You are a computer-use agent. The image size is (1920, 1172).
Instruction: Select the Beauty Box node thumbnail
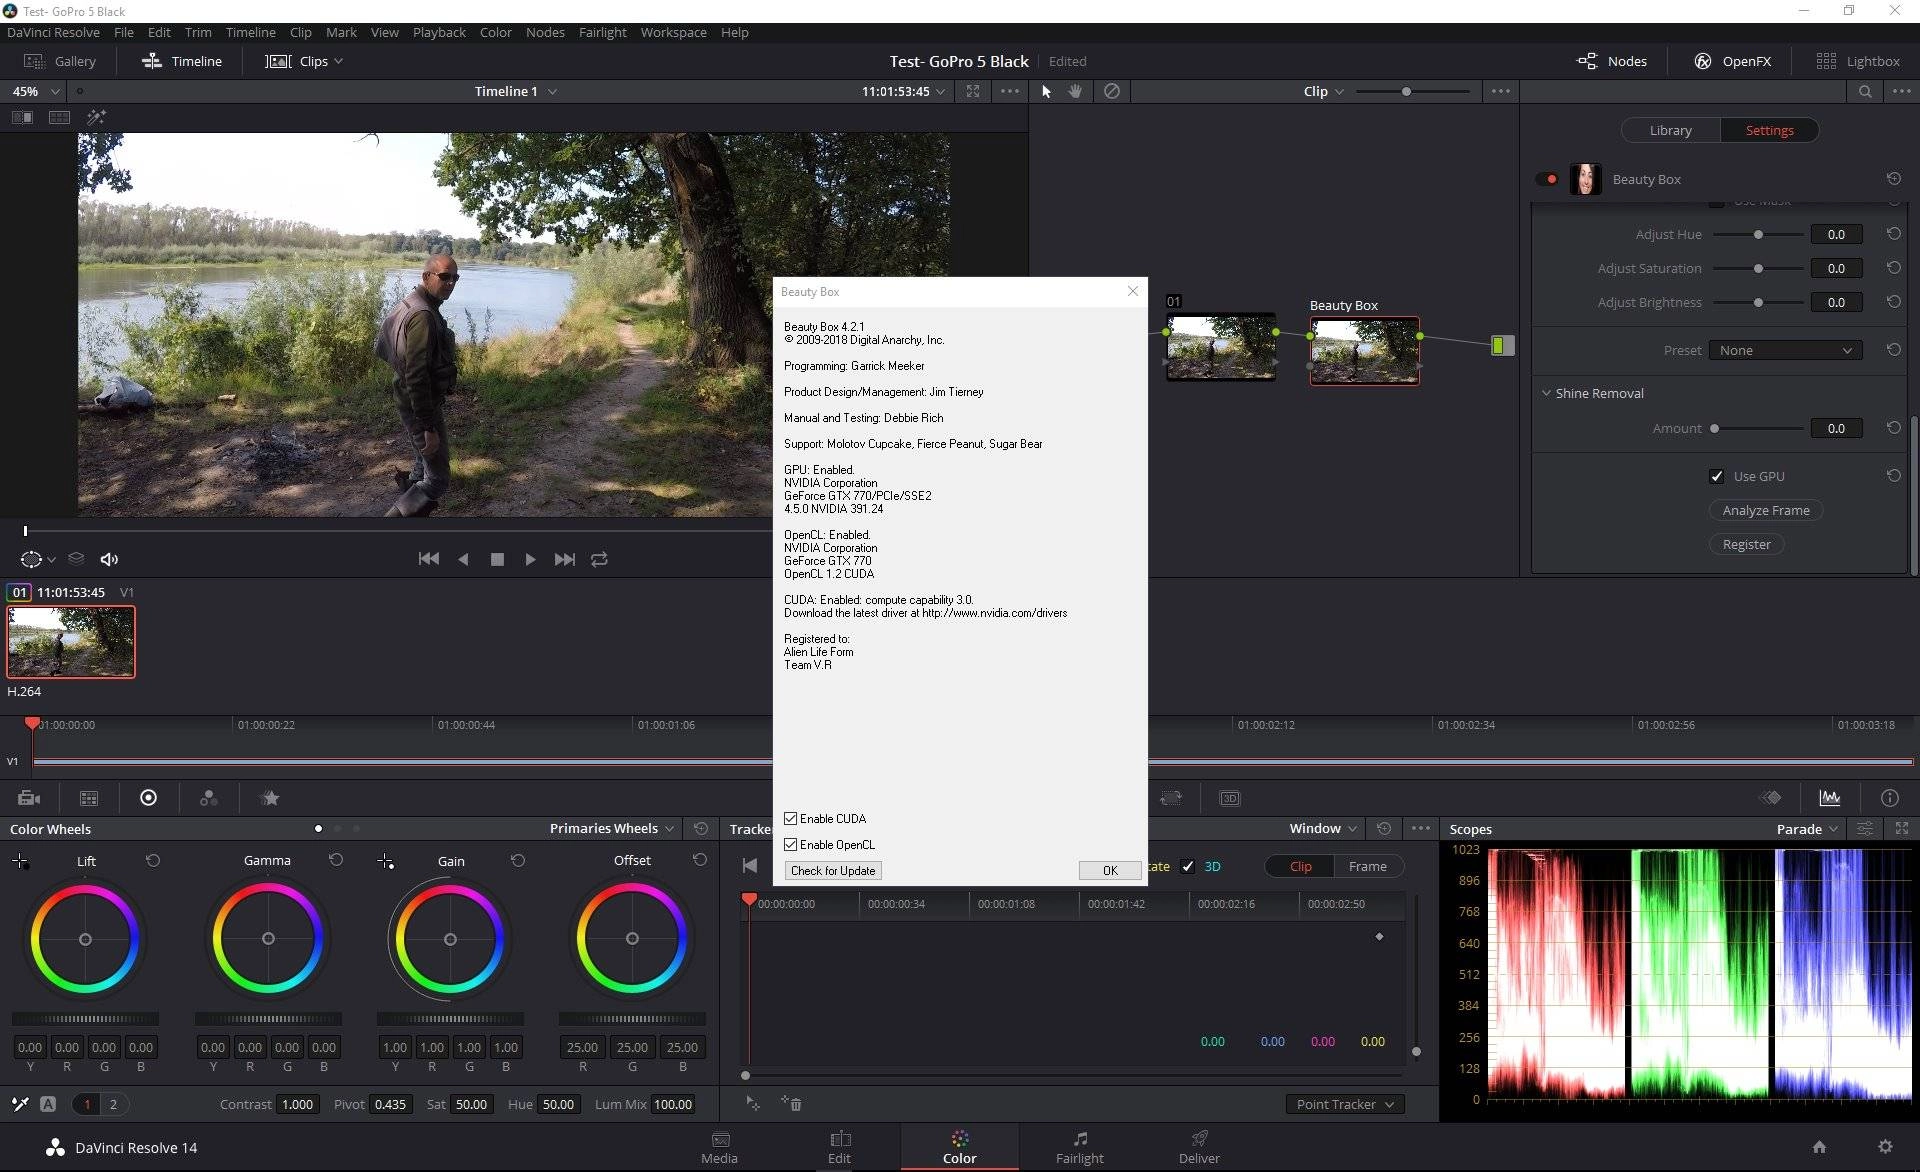point(1364,351)
